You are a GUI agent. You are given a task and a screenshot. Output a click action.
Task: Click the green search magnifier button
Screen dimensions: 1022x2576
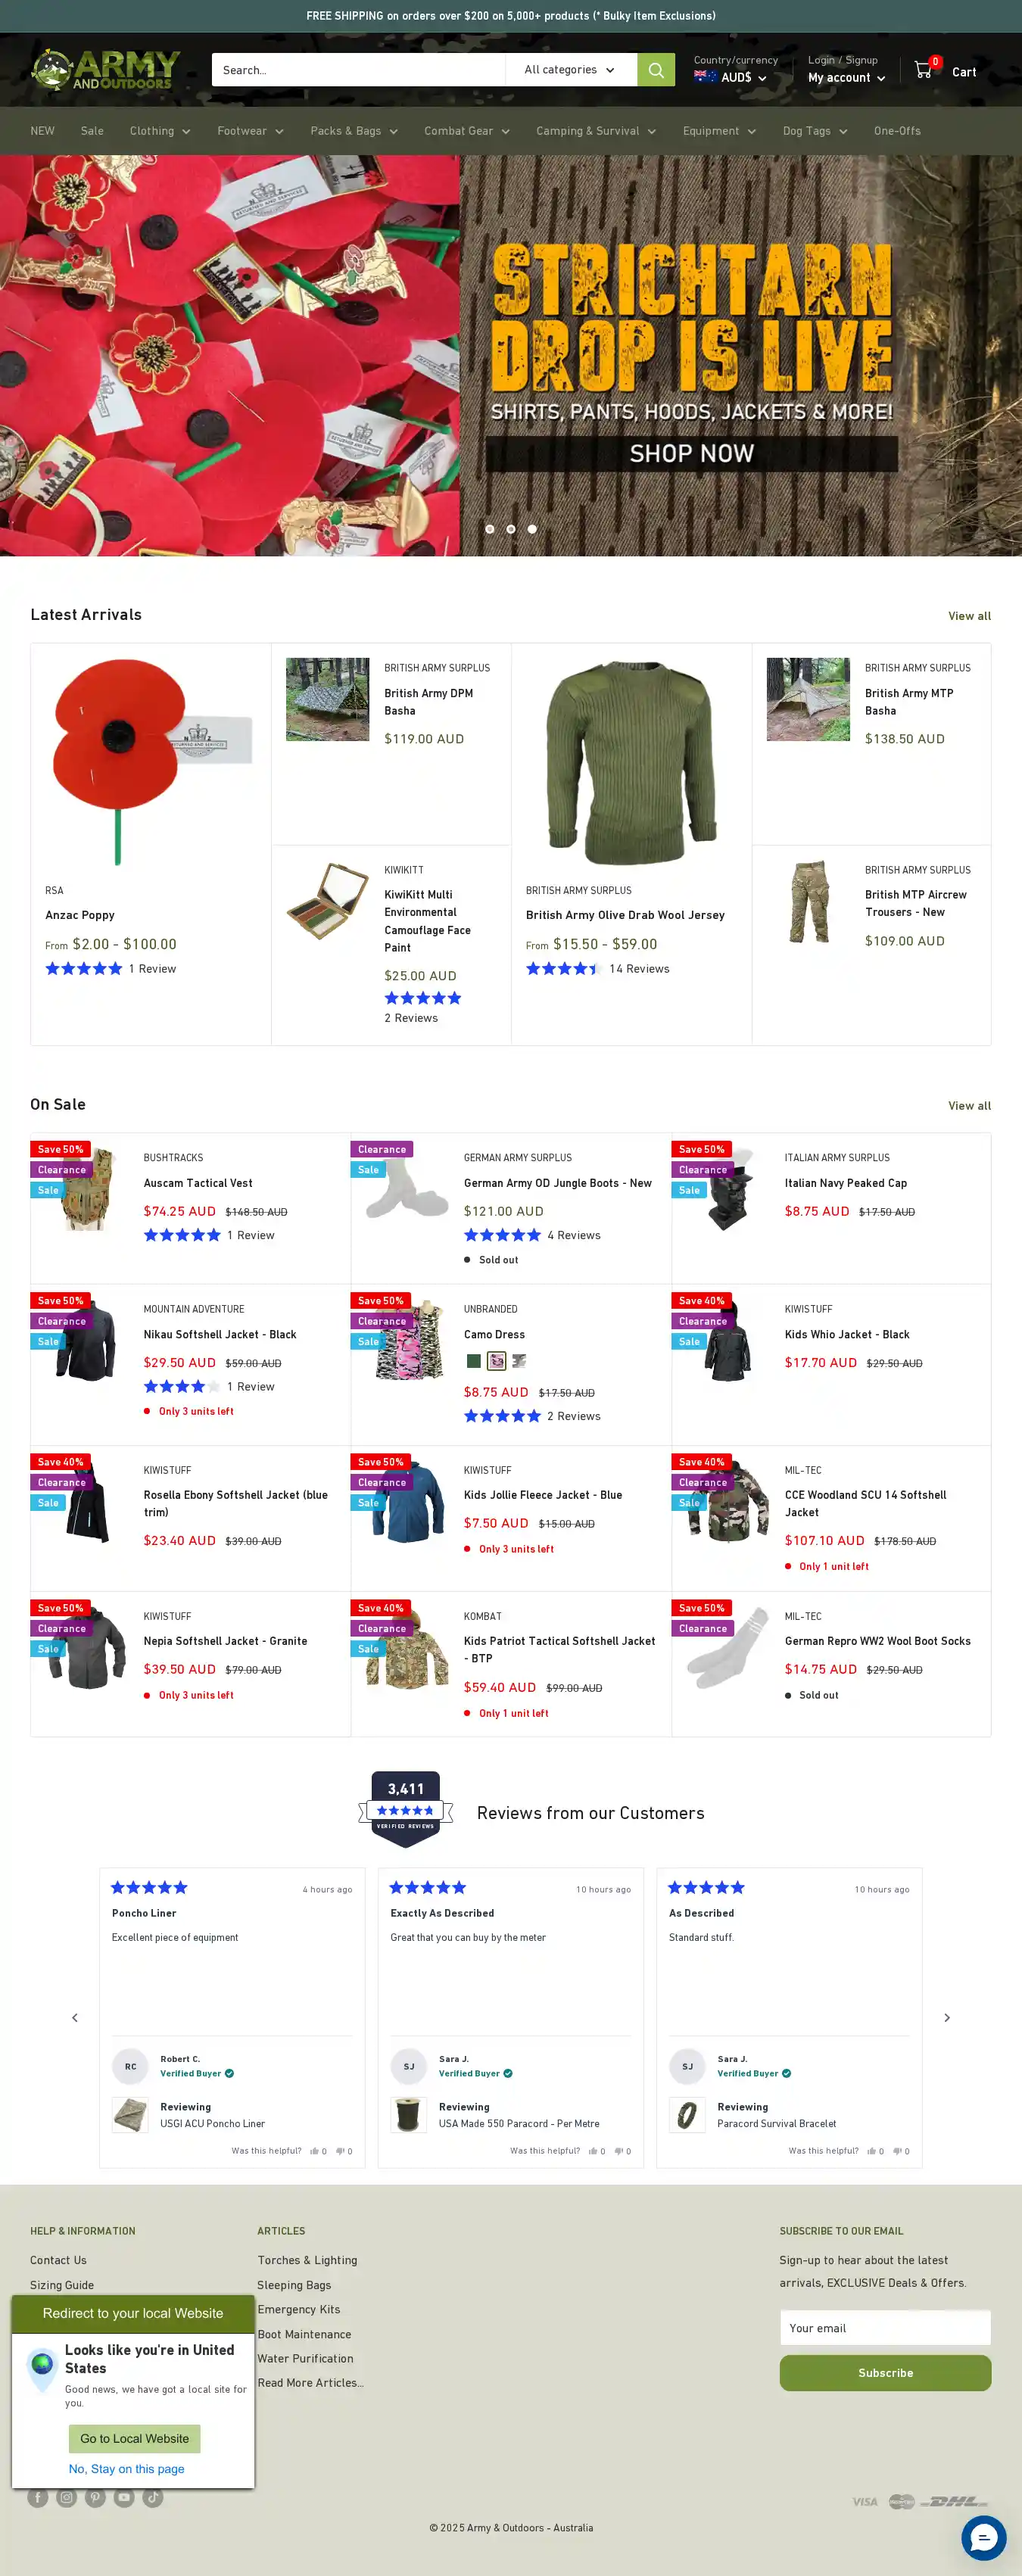(656, 70)
